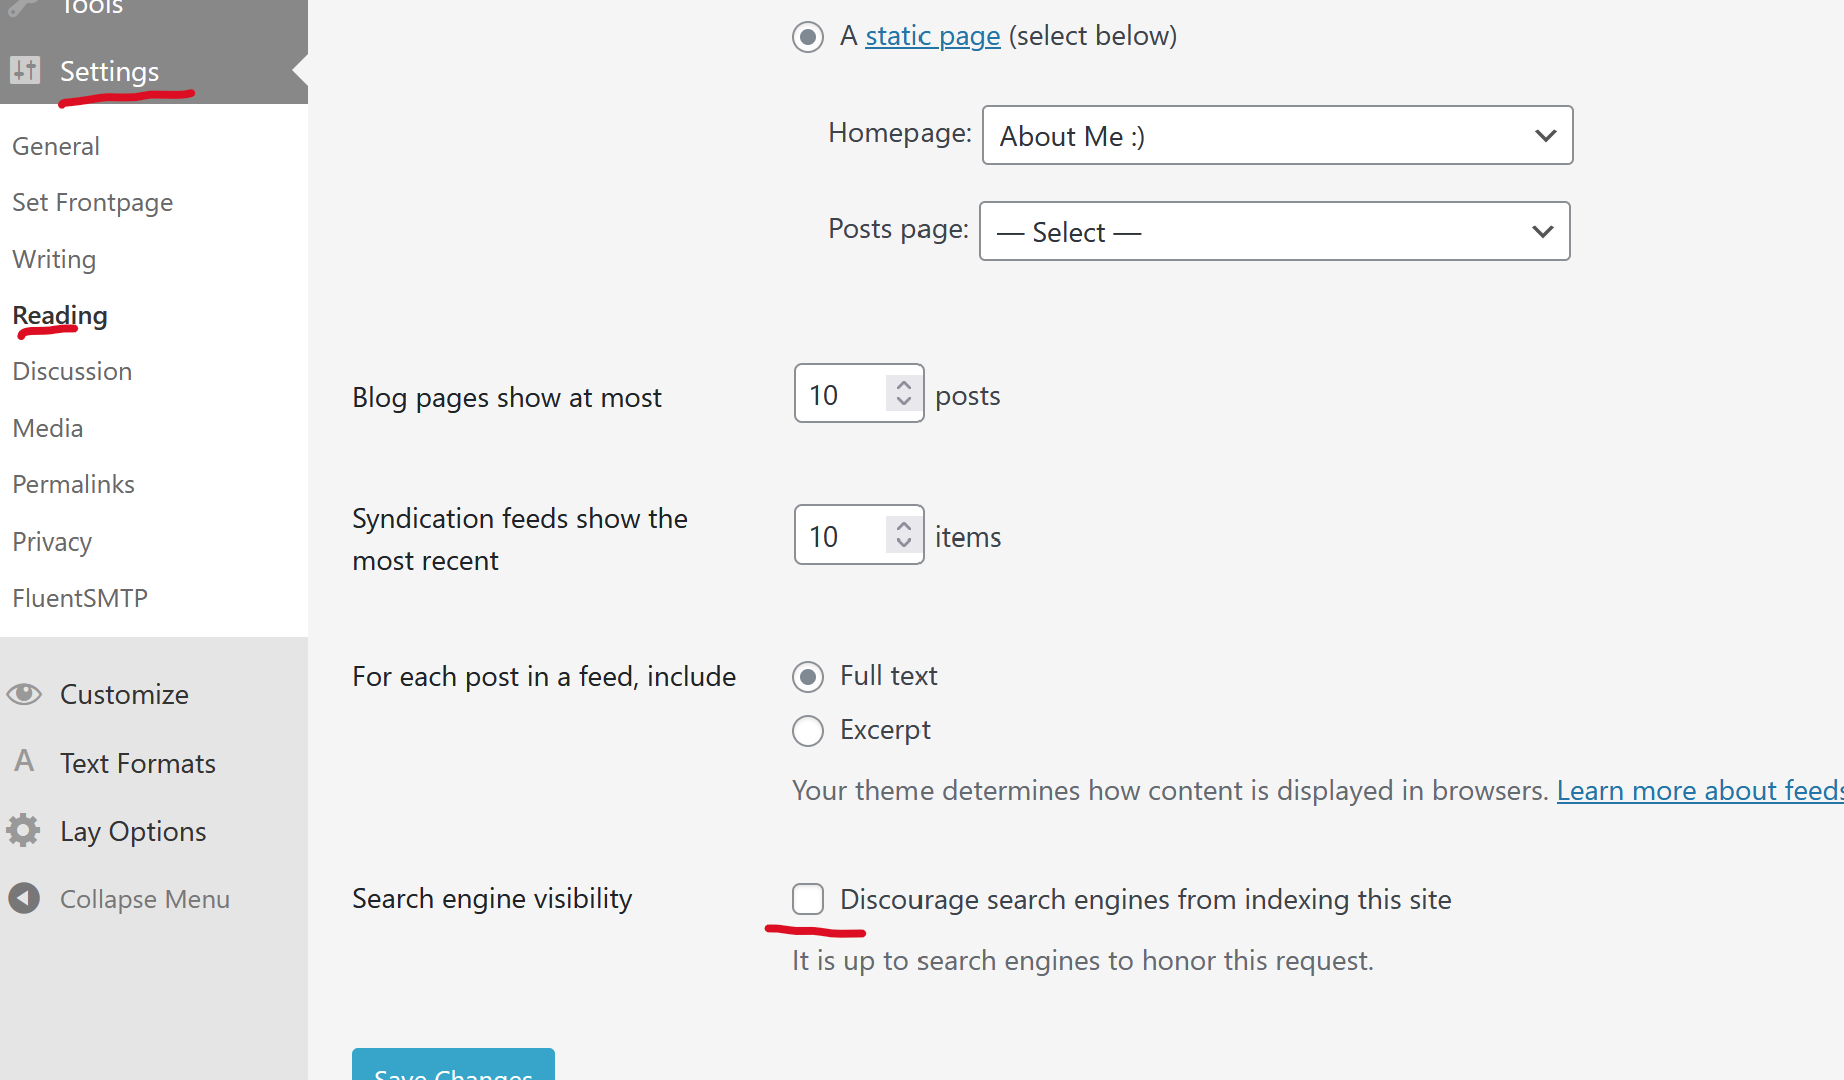Click the Text Formats letter icon
The width and height of the screenshot is (1844, 1080).
(24, 762)
